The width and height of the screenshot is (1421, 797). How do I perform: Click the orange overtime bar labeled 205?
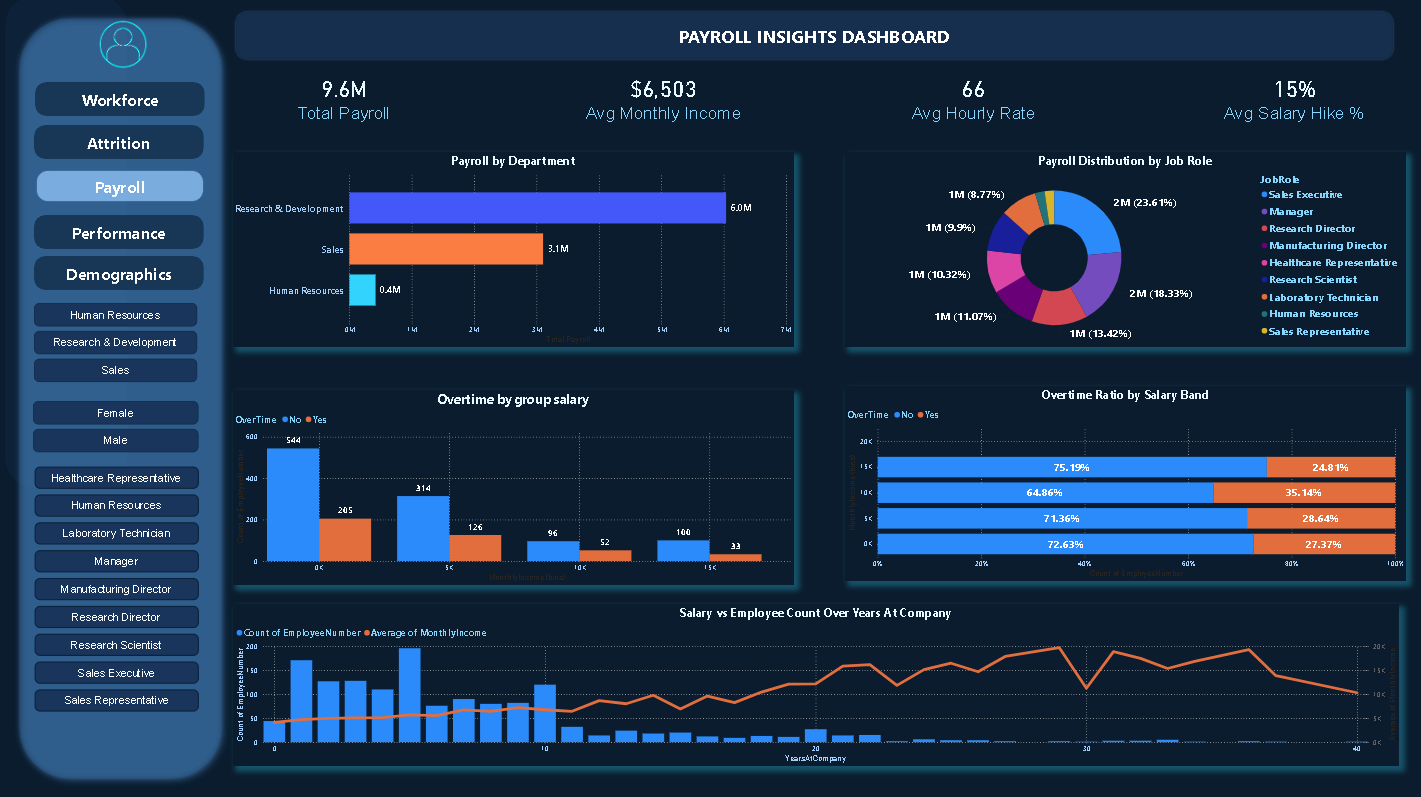pos(345,540)
